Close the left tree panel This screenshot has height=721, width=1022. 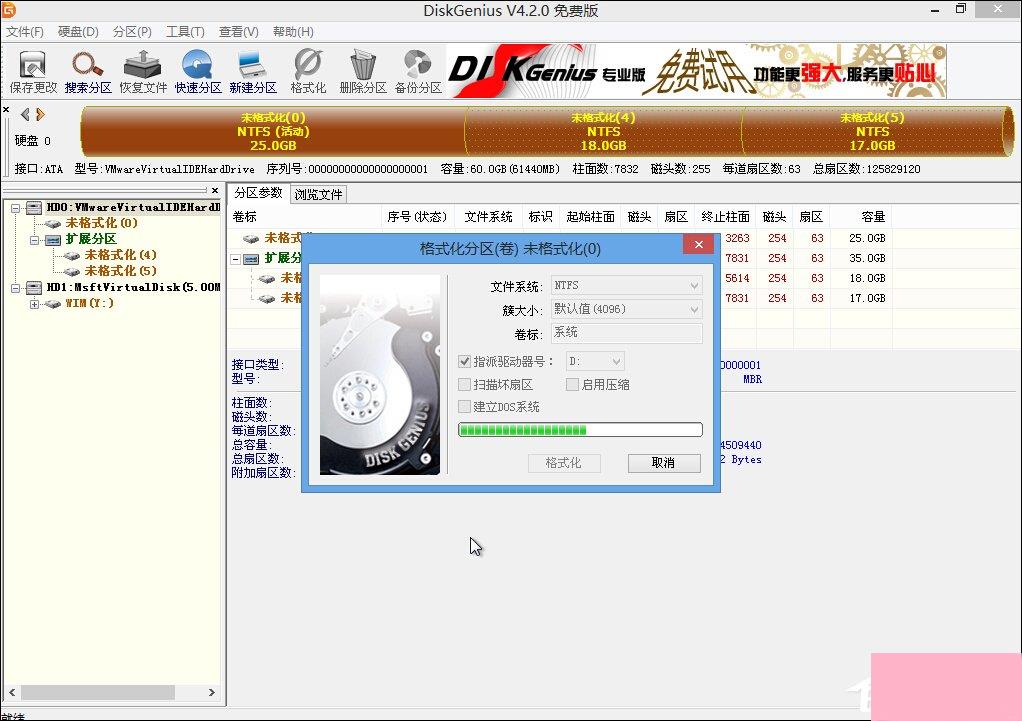pos(215,190)
